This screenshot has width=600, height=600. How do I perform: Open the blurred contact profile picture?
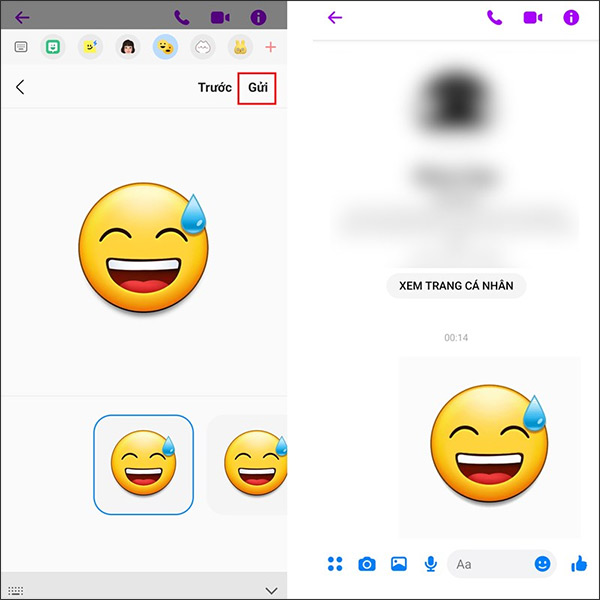[x=456, y=101]
